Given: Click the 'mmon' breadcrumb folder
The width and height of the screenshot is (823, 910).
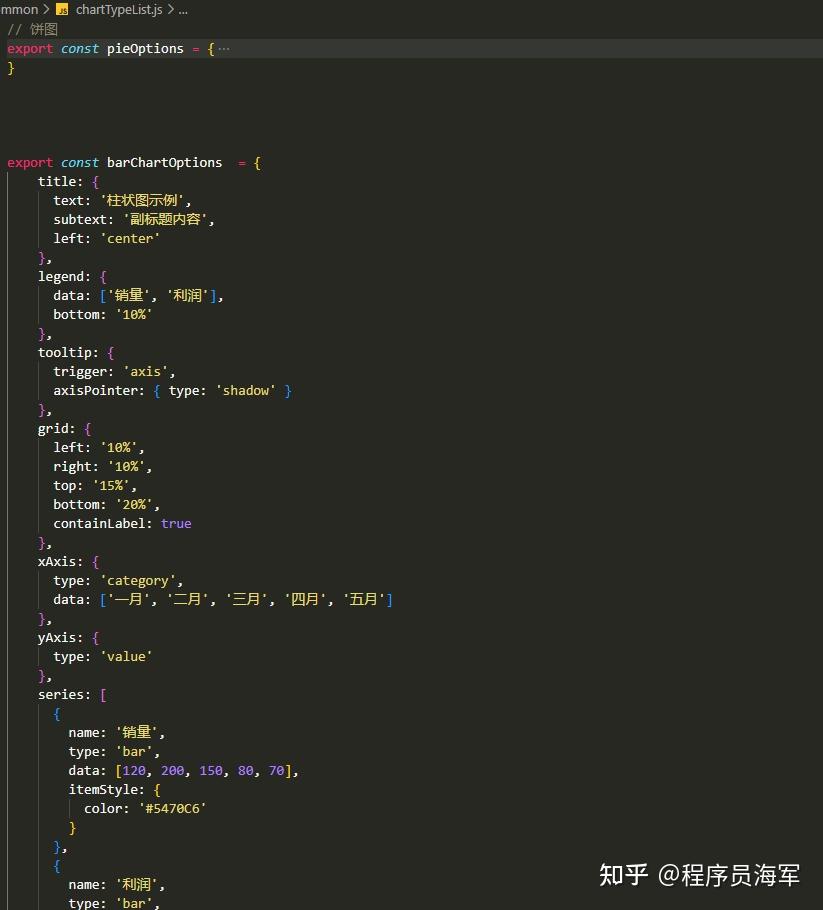Looking at the screenshot, I should (x=19, y=10).
